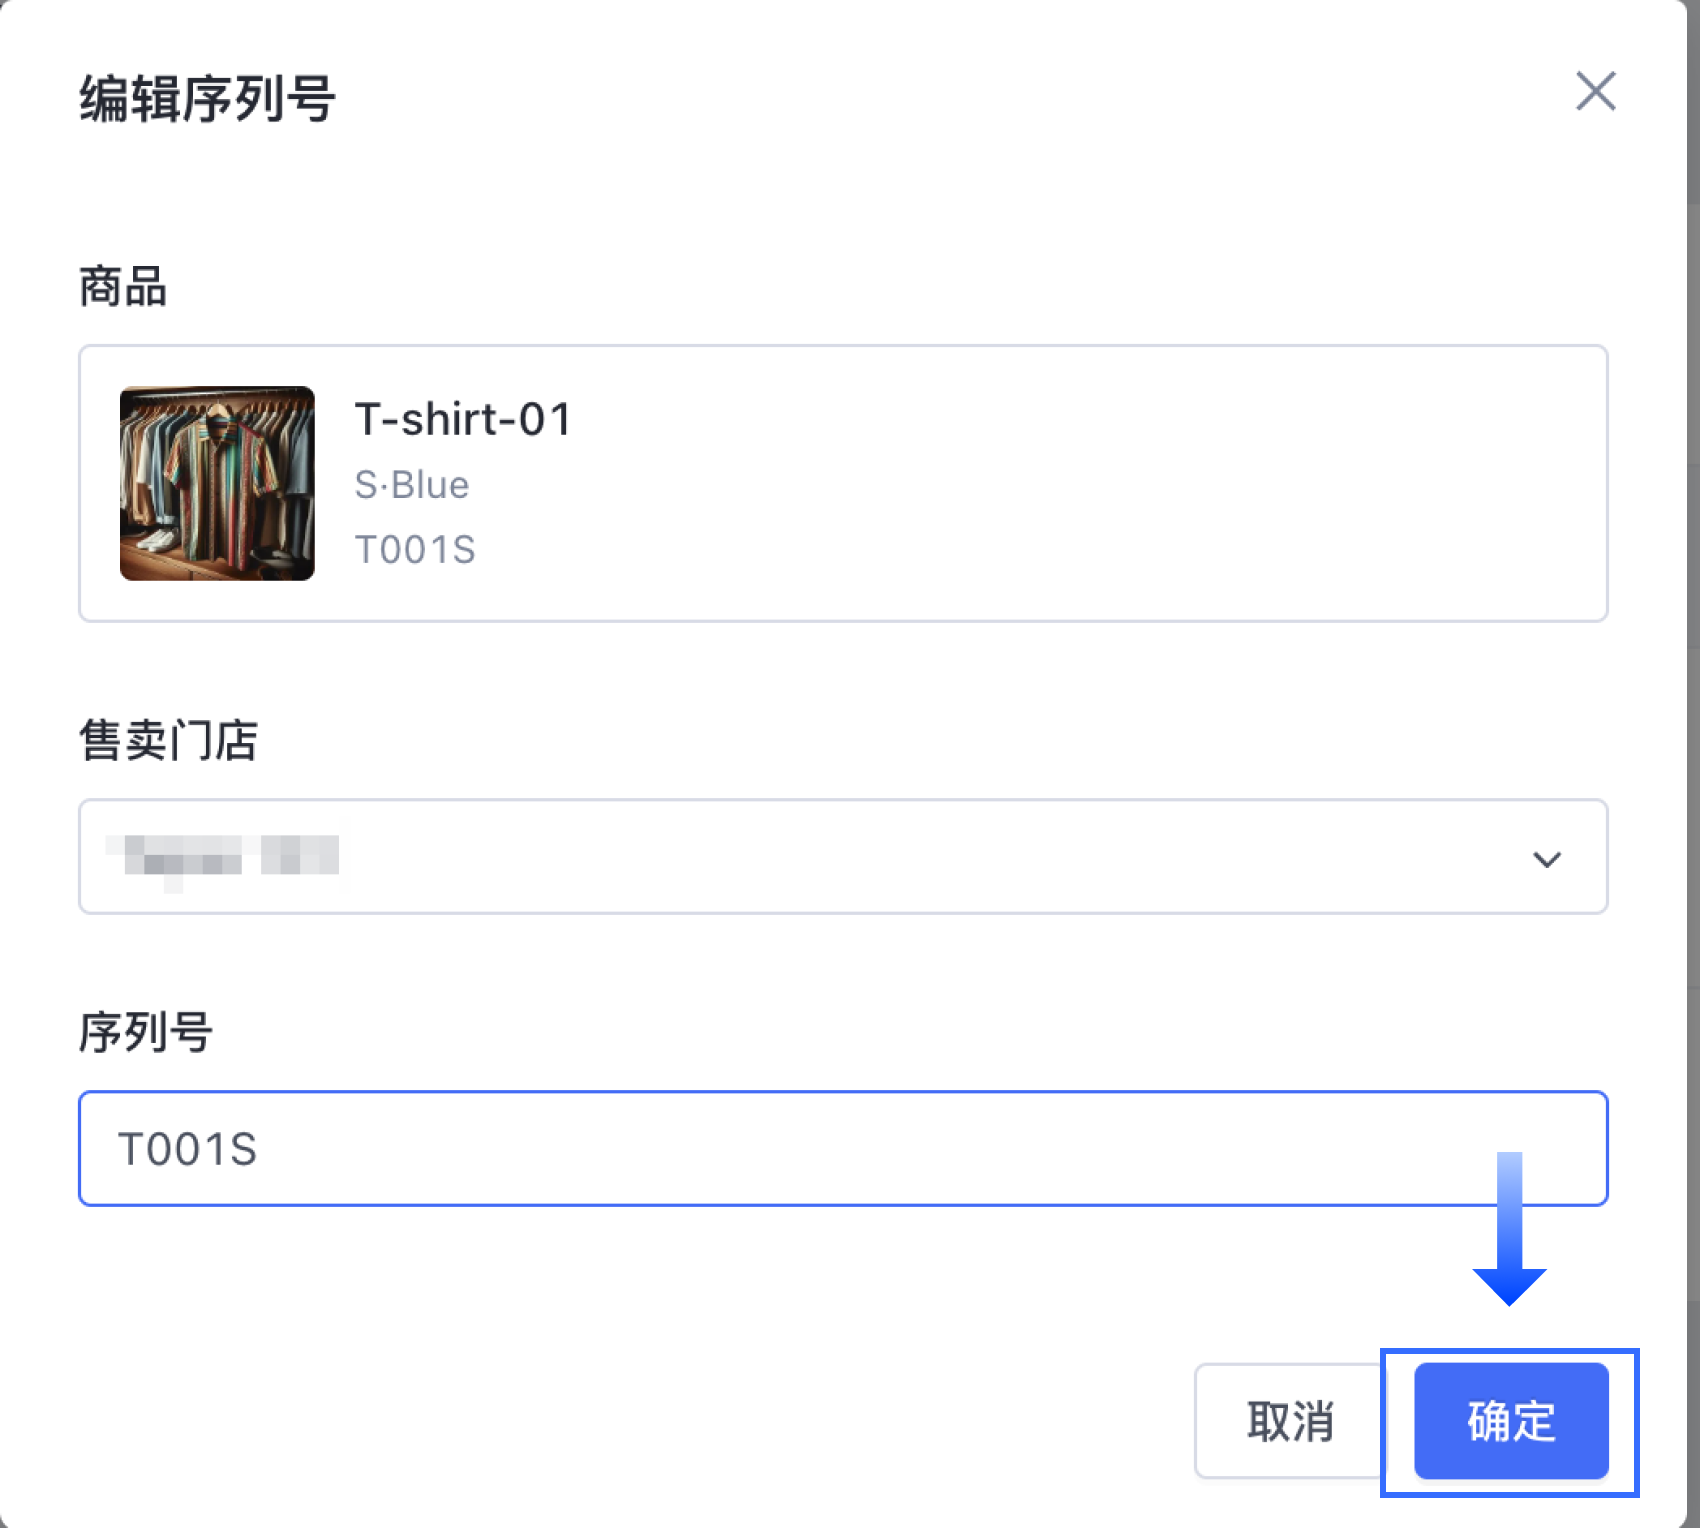Click the T001S text in serial field
1700x1529 pixels.
pos(187,1149)
